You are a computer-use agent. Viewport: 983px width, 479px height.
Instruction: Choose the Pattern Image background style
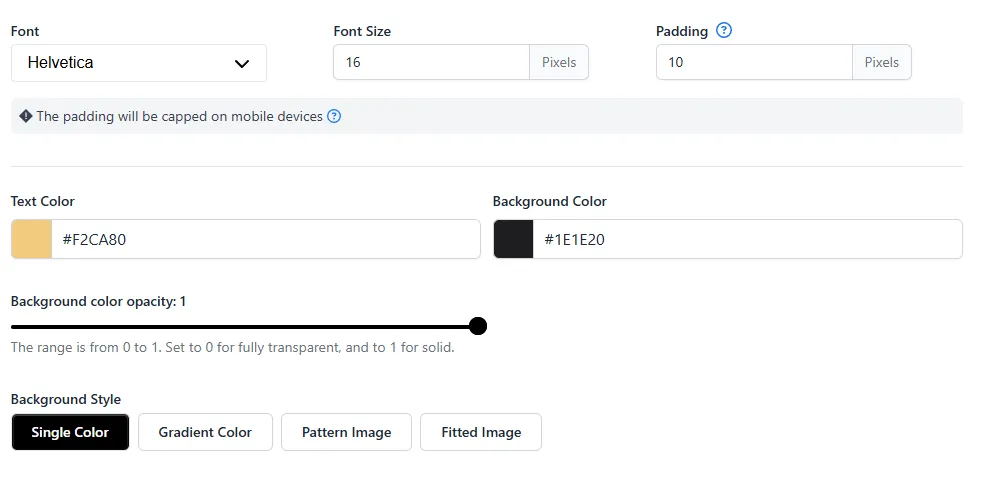pos(346,432)
